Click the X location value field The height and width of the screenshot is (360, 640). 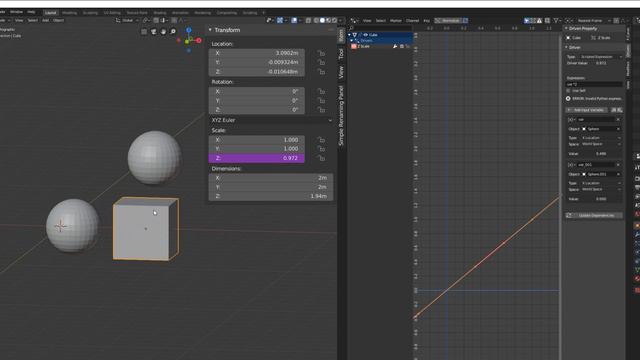point(256,53)
